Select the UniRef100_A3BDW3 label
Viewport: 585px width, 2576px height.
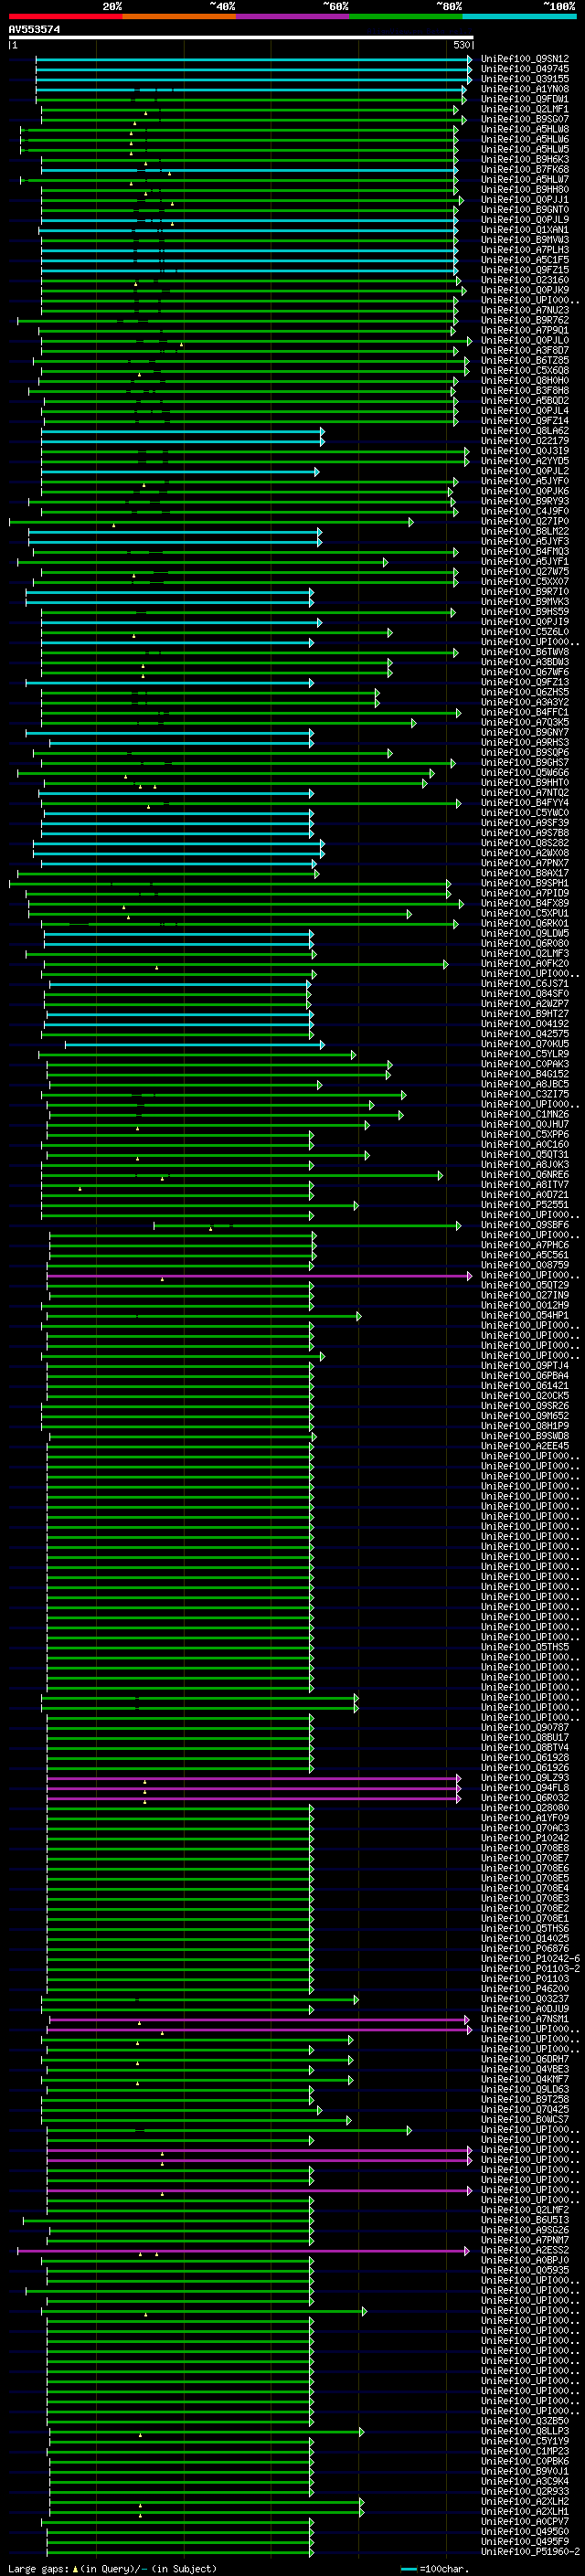click(x=525, y=662)
